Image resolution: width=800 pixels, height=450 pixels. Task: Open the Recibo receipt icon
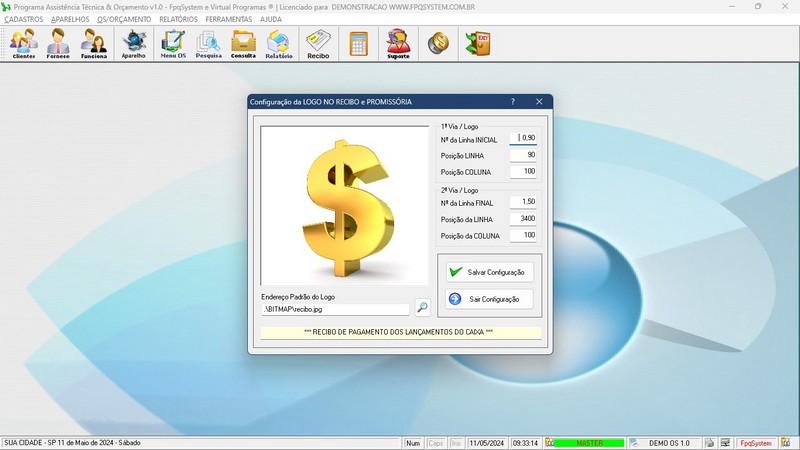[318, 44]
